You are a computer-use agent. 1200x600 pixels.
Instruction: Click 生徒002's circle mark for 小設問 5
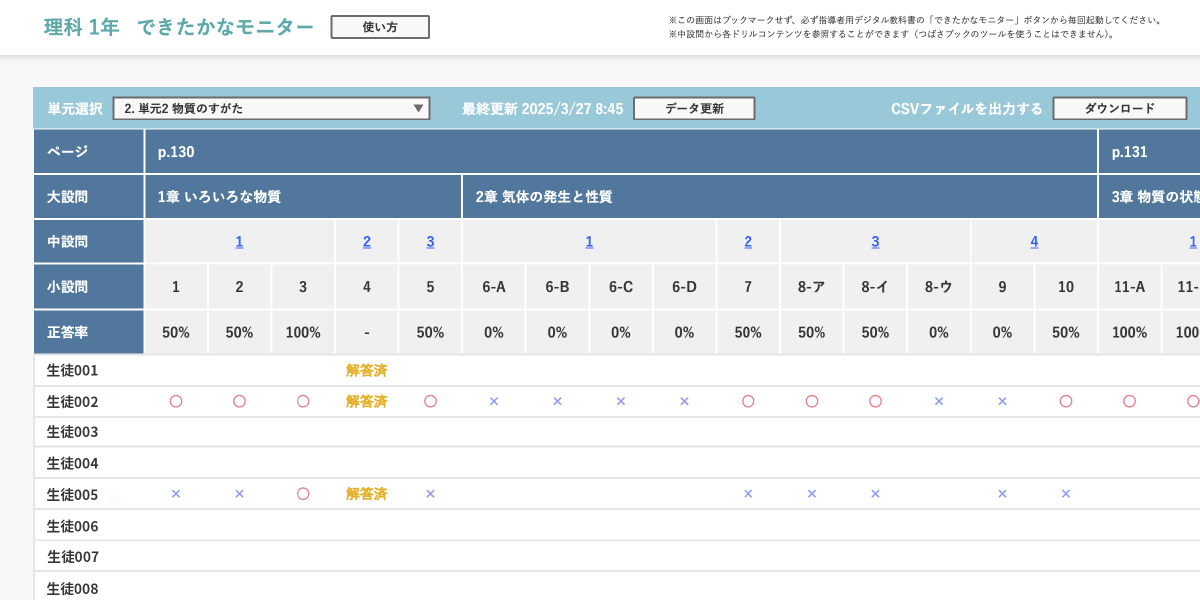(x=430, y=401)
